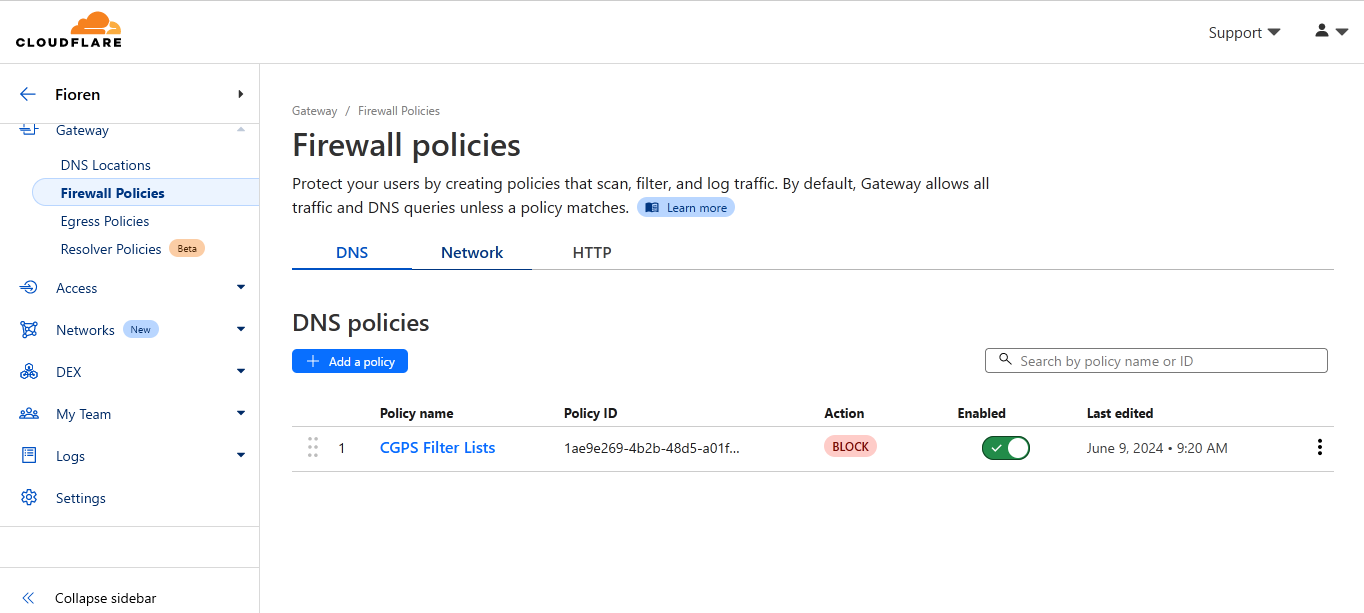Expand the Networks section caret

click(x=241, y=330)
